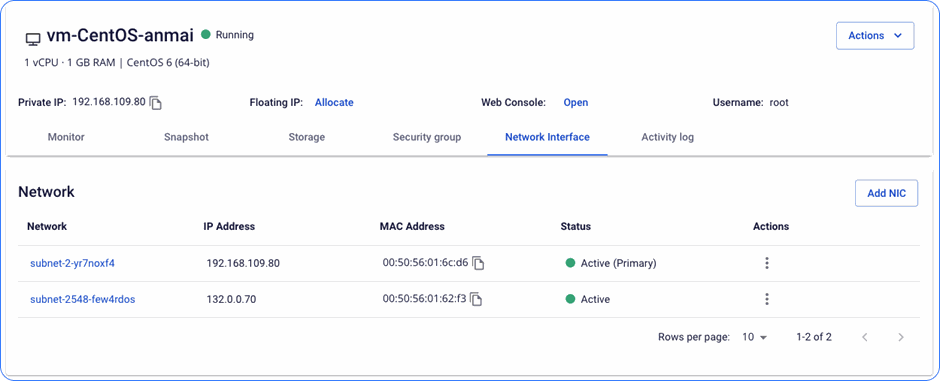Switch to the Monitor tab
The image size is (940, 381).
point(66,137)
